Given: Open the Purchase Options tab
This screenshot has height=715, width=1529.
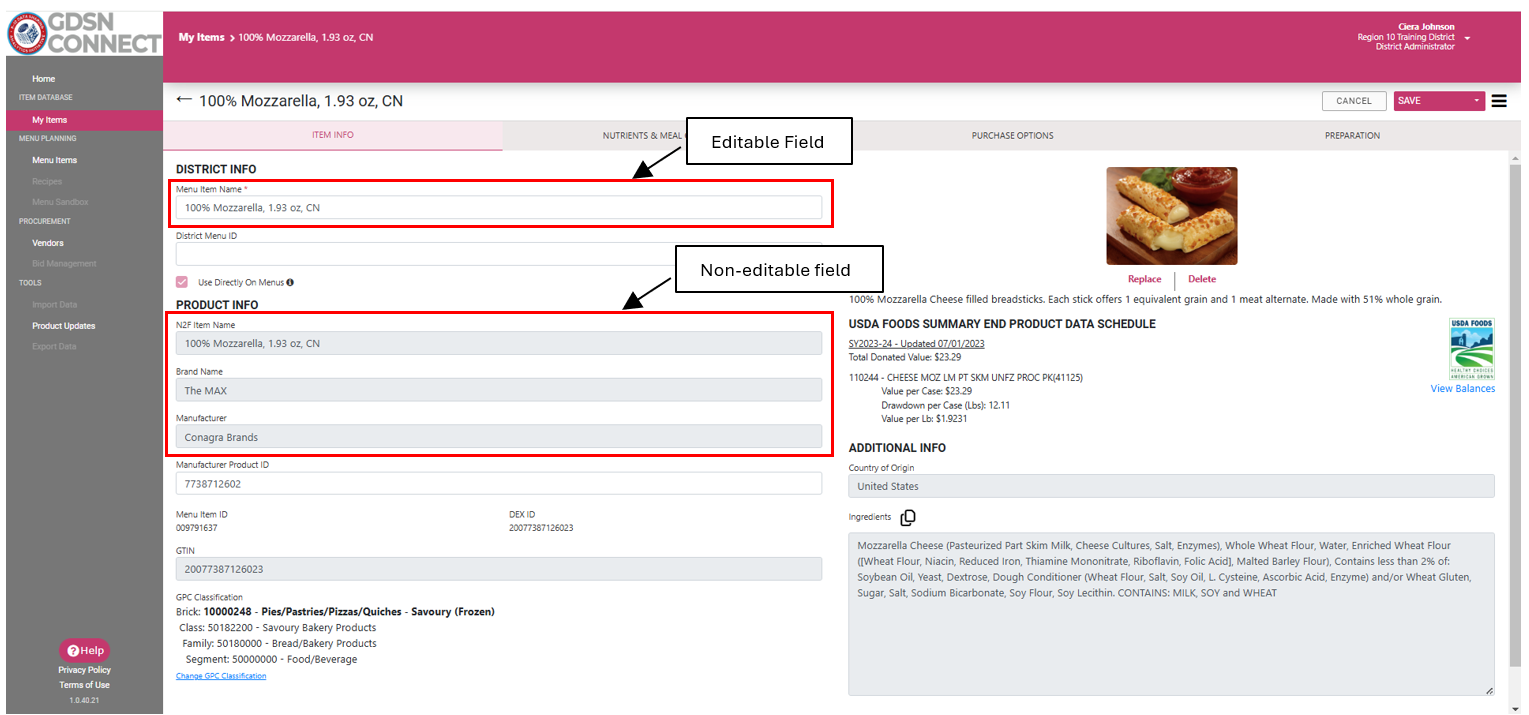Looking at the screenshot, I should [1012, 135].
